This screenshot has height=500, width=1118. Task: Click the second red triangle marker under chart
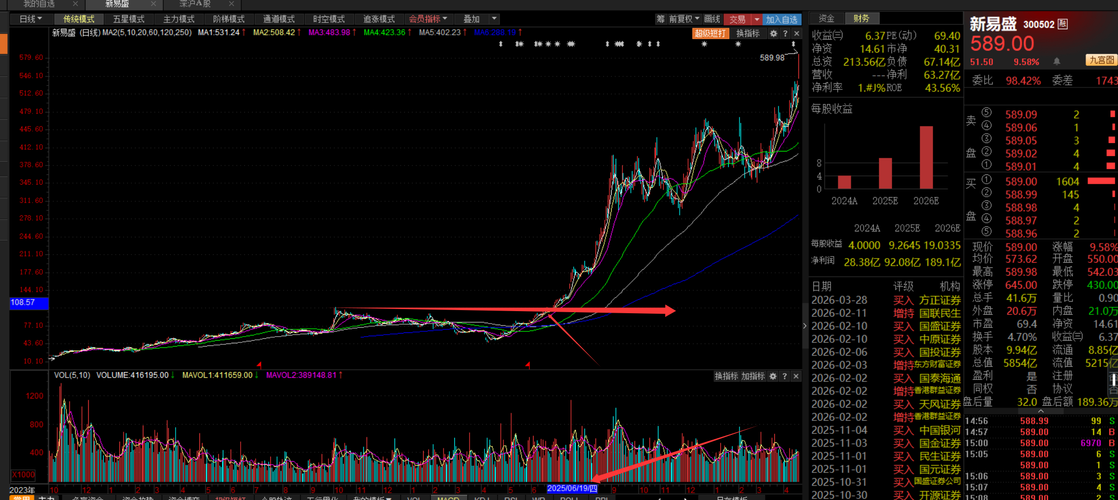click(x=528, y=365)
